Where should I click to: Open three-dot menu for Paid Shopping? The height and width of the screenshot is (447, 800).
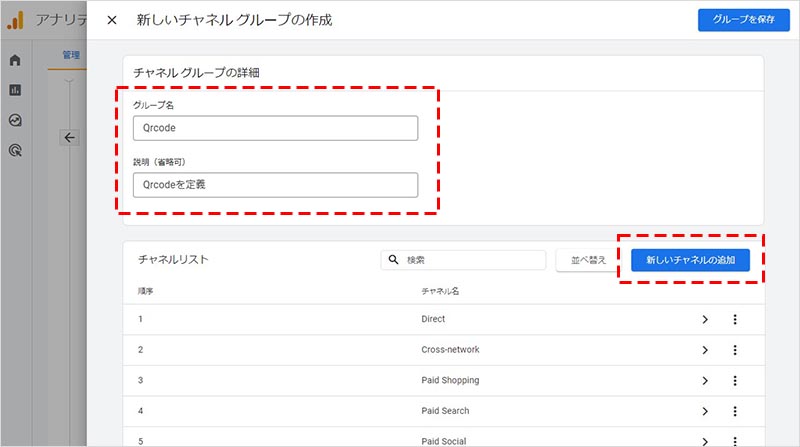click(x=735, y=381)
